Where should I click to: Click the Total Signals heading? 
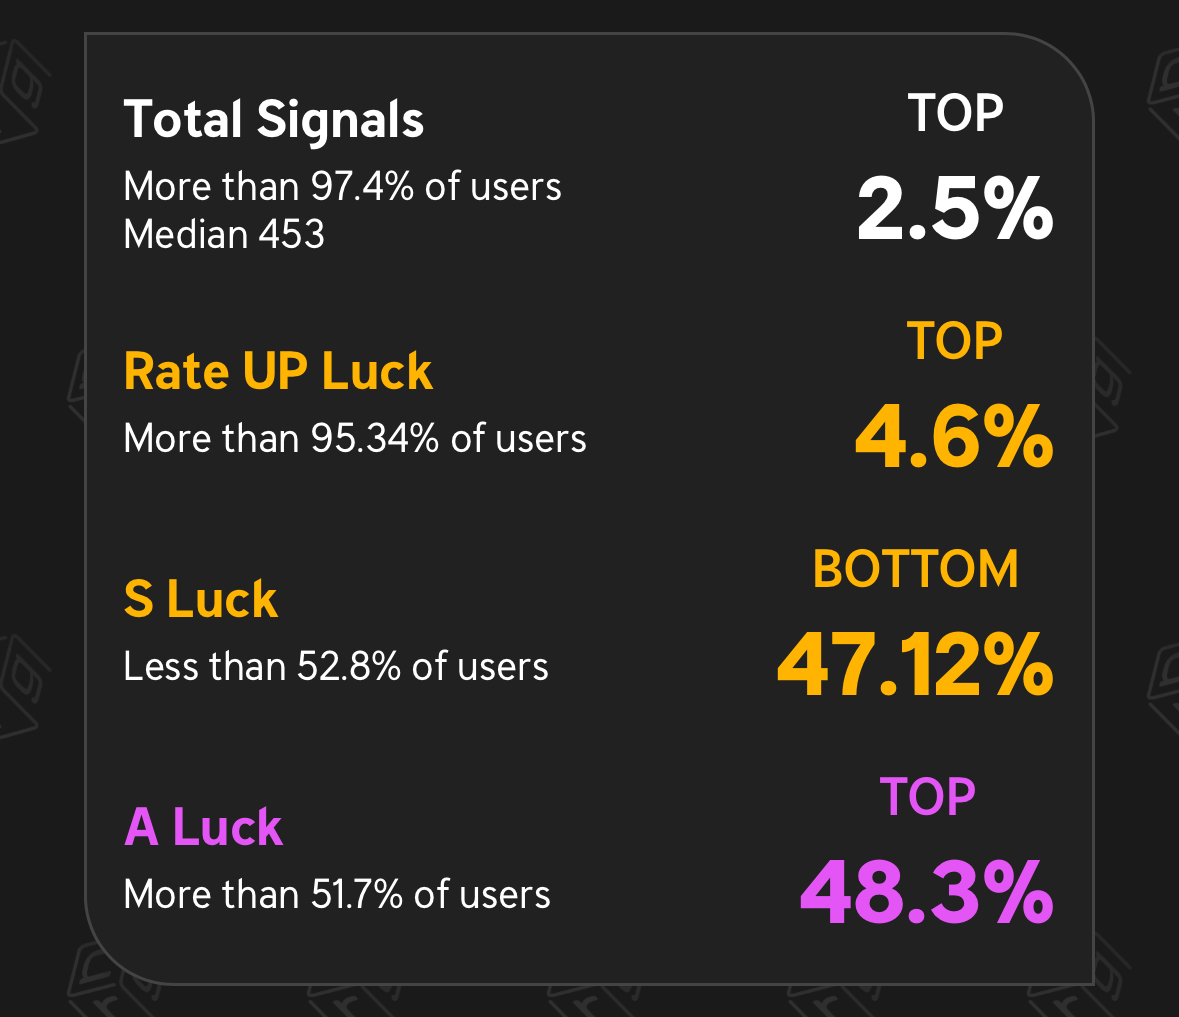click(x=274, y=120)
